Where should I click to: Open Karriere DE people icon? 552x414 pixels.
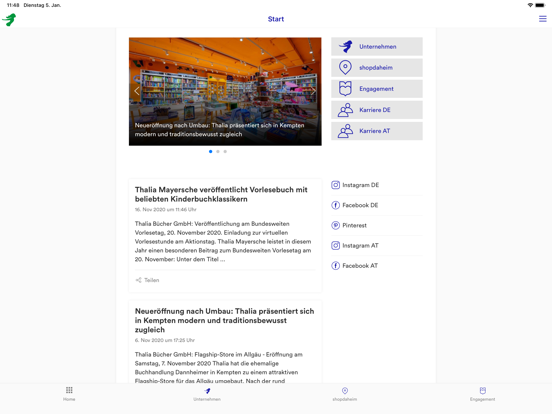coord(345,110)
